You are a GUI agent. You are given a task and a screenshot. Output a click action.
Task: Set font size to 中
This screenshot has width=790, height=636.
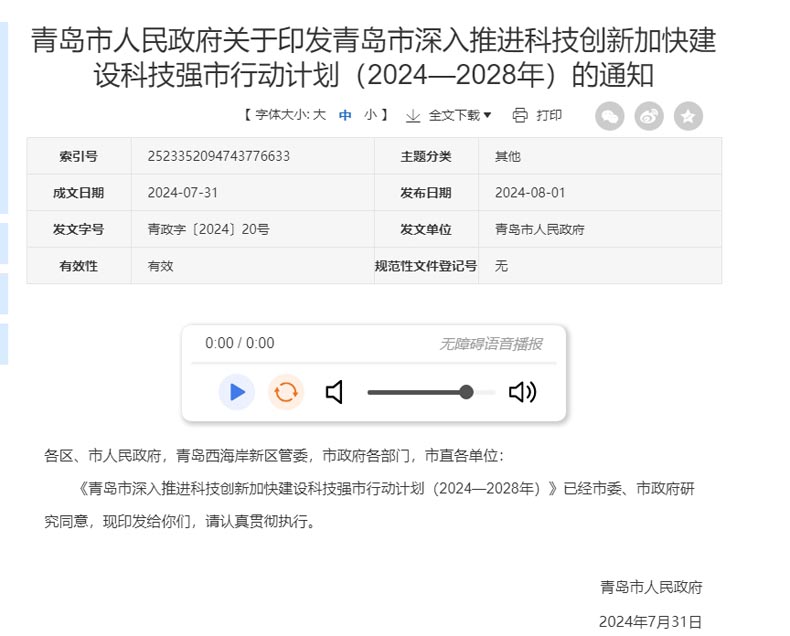[345, 115]
